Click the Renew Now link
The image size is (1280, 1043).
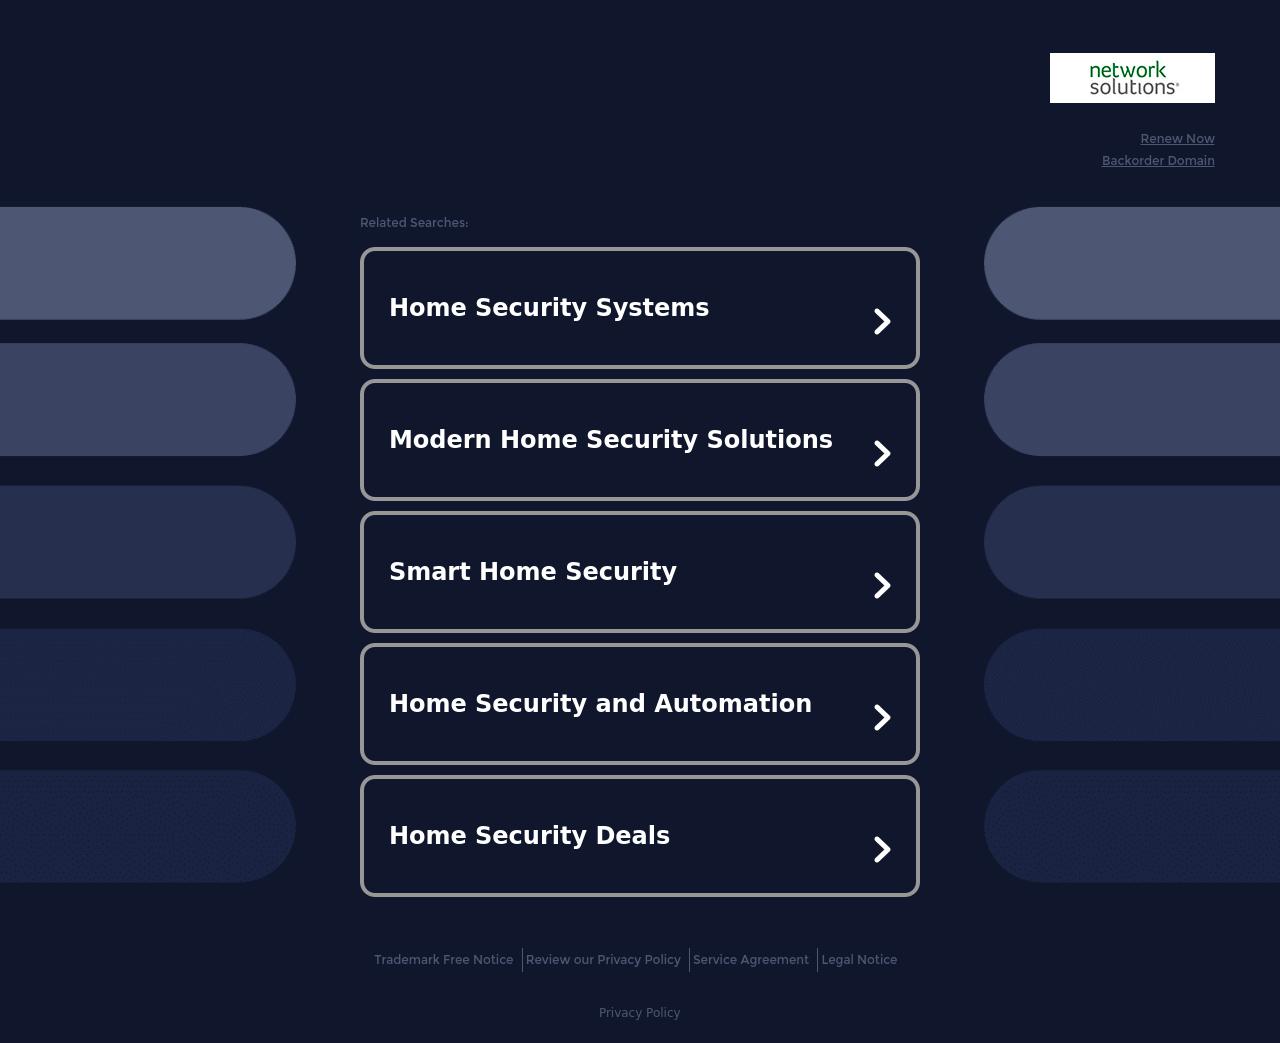tap(1177, 139)
